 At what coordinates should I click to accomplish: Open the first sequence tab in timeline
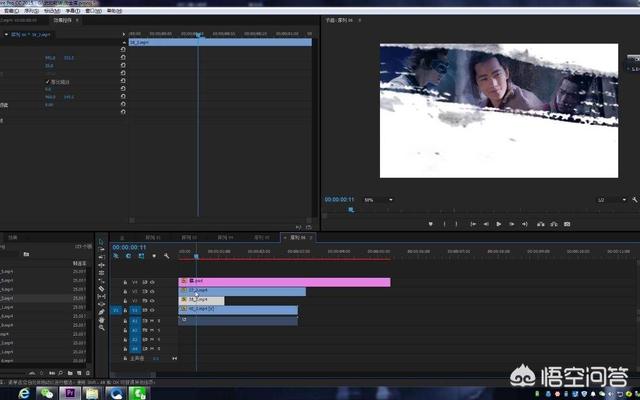[151, 238]
